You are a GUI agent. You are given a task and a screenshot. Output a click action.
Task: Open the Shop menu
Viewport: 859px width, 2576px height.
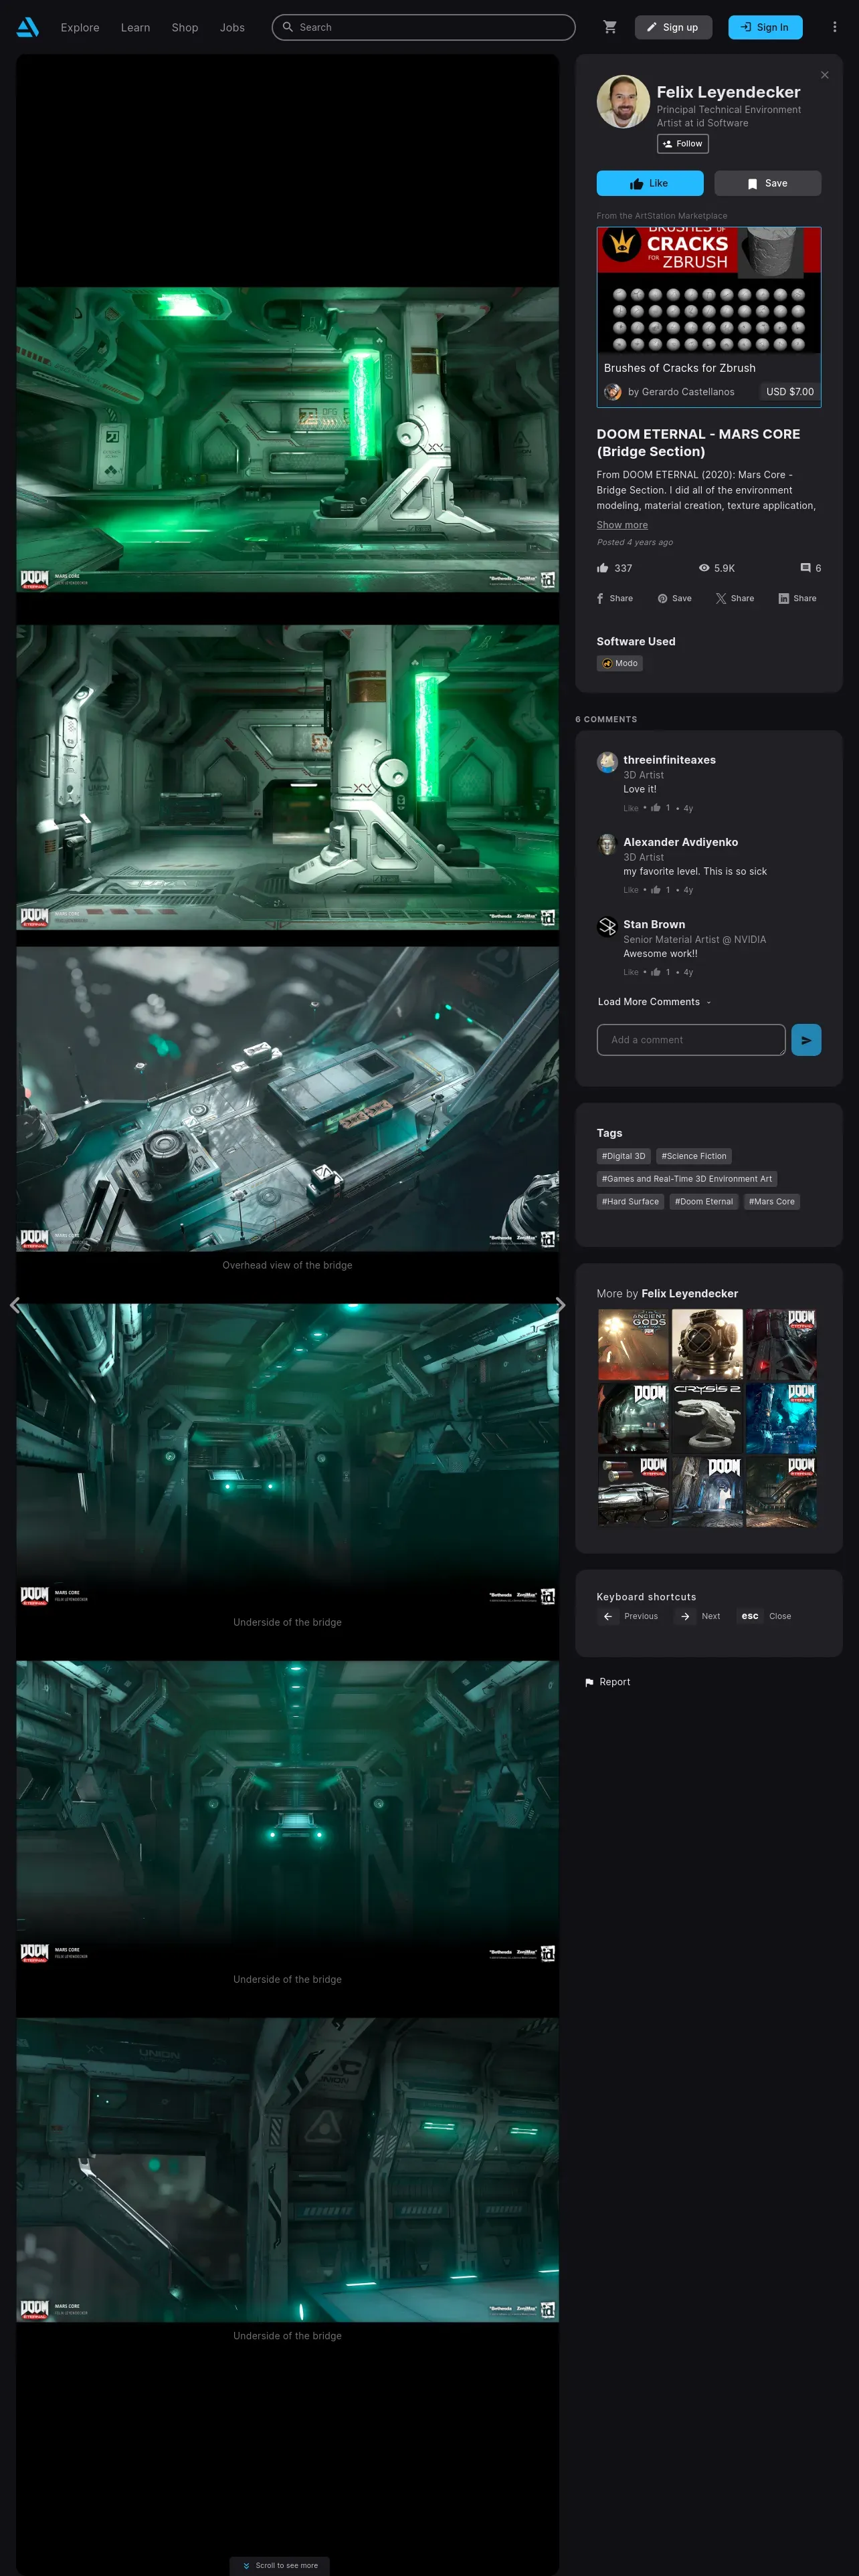[185, 27]
